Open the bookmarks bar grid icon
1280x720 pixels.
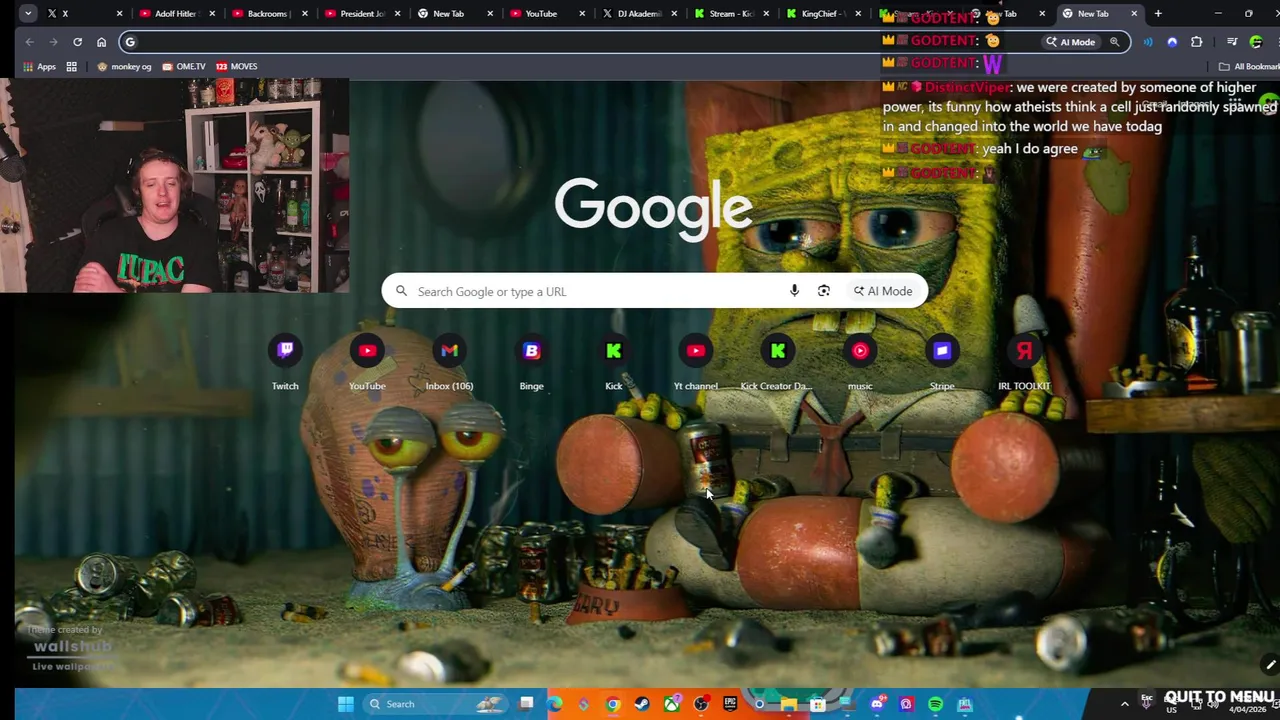[x=71, y=66]
